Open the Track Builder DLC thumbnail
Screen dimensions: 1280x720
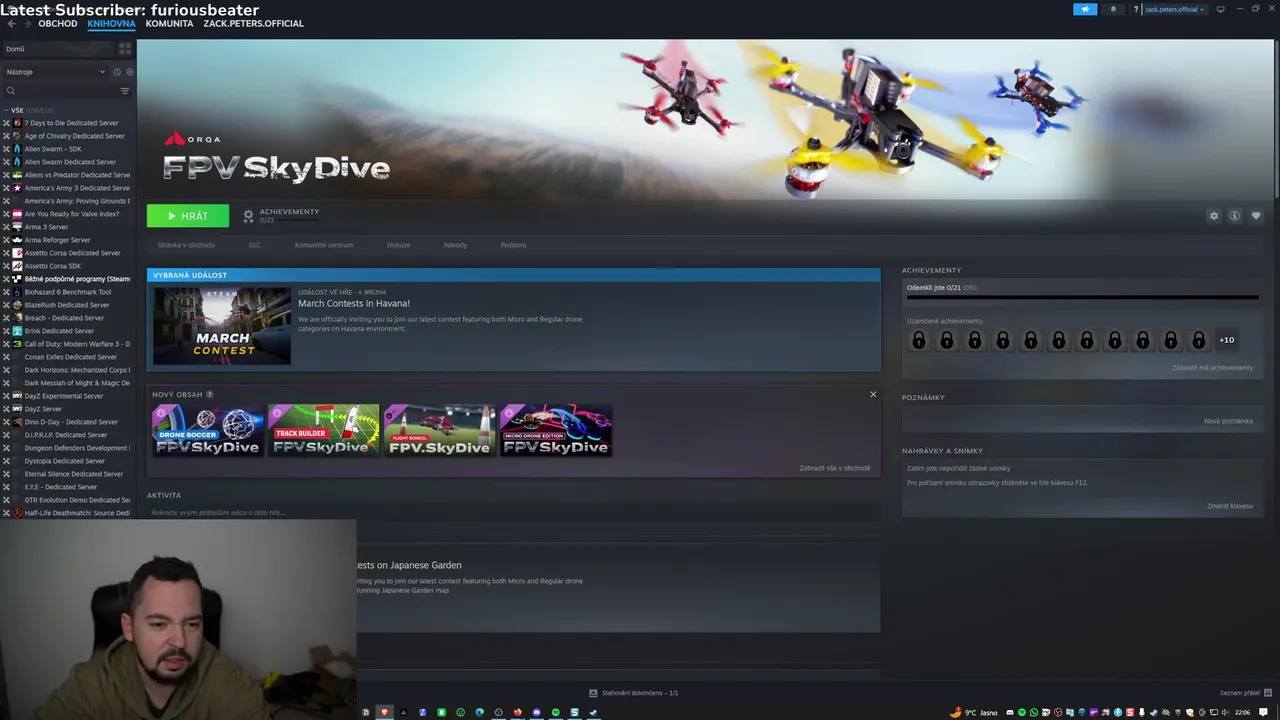pos(323,430)
